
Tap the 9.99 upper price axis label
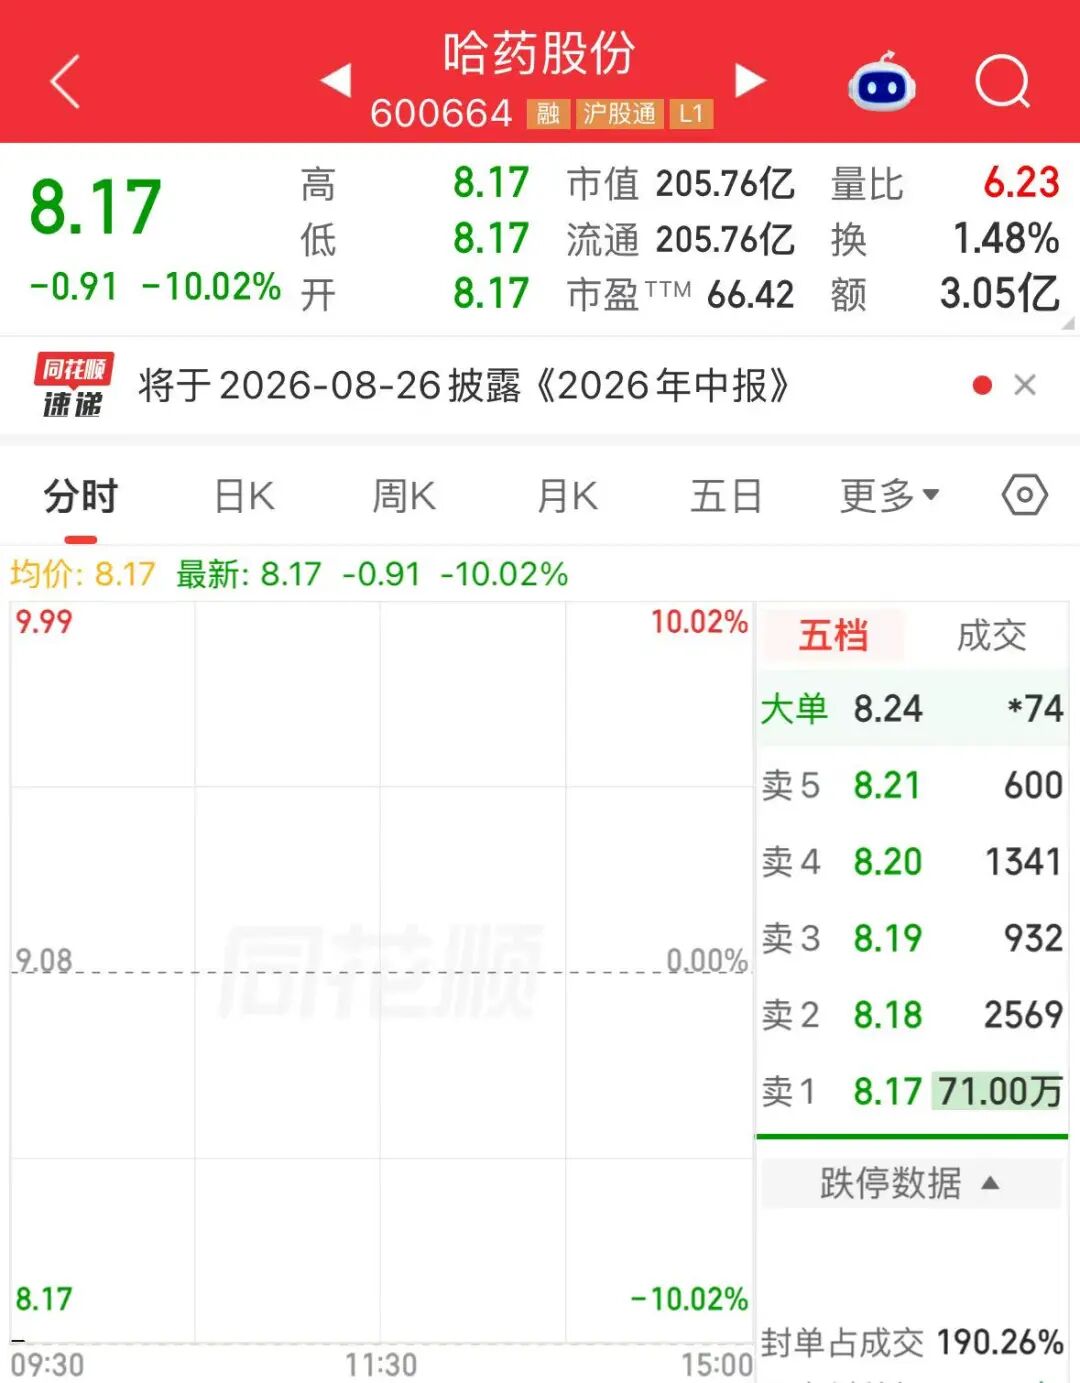click(44, 622)
